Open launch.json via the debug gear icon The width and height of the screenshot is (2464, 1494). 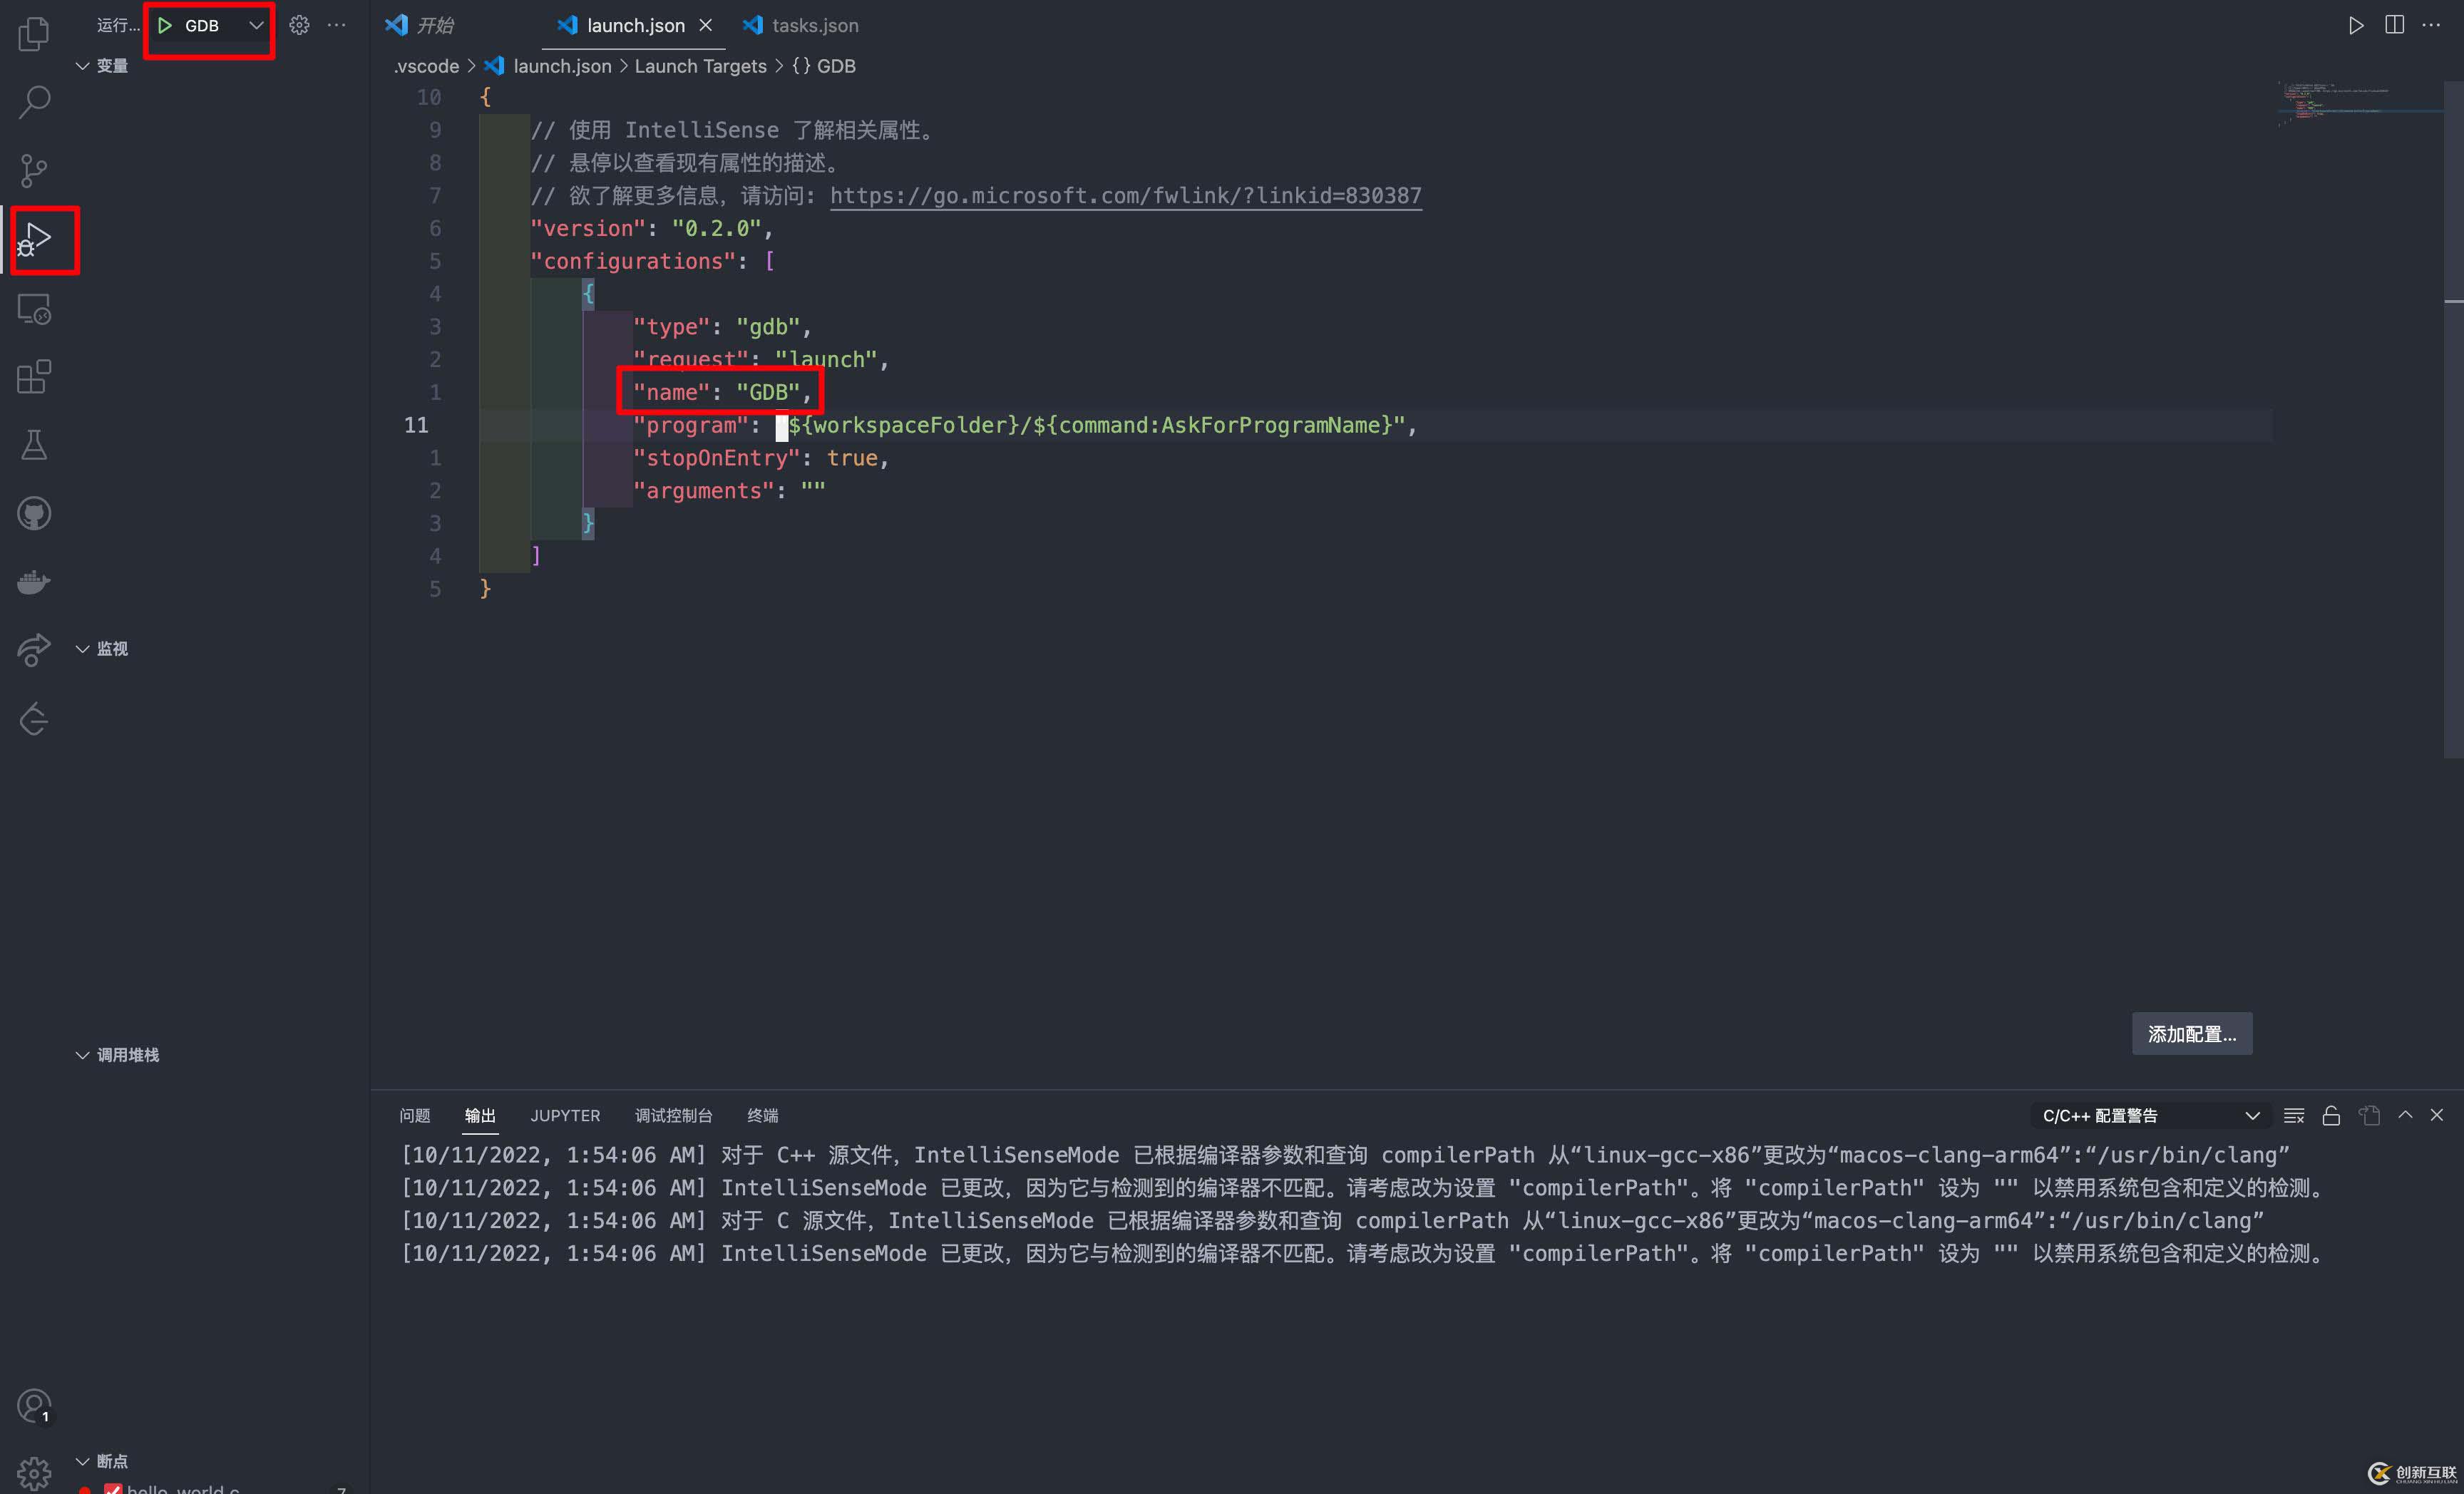(x=299, y=25)
